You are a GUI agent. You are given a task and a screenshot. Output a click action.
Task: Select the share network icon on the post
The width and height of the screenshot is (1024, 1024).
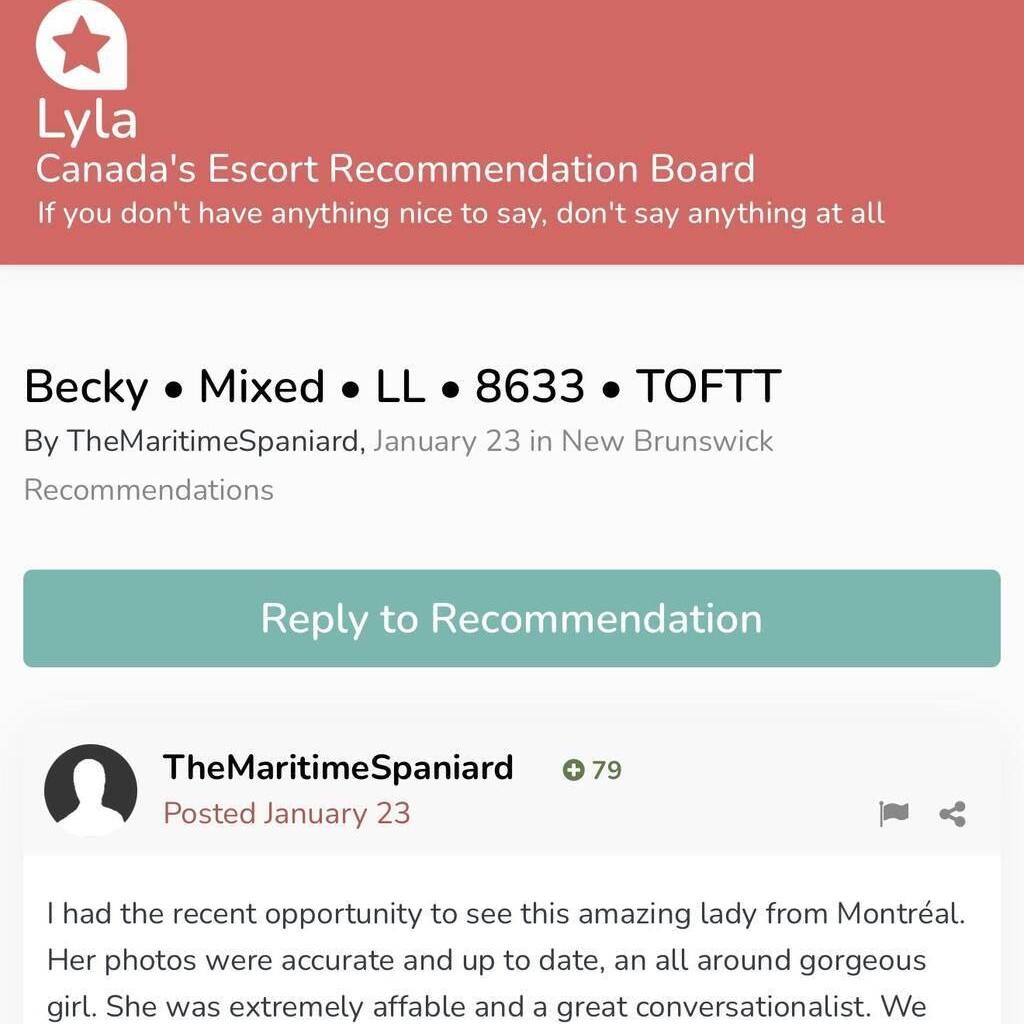point(950,814)
